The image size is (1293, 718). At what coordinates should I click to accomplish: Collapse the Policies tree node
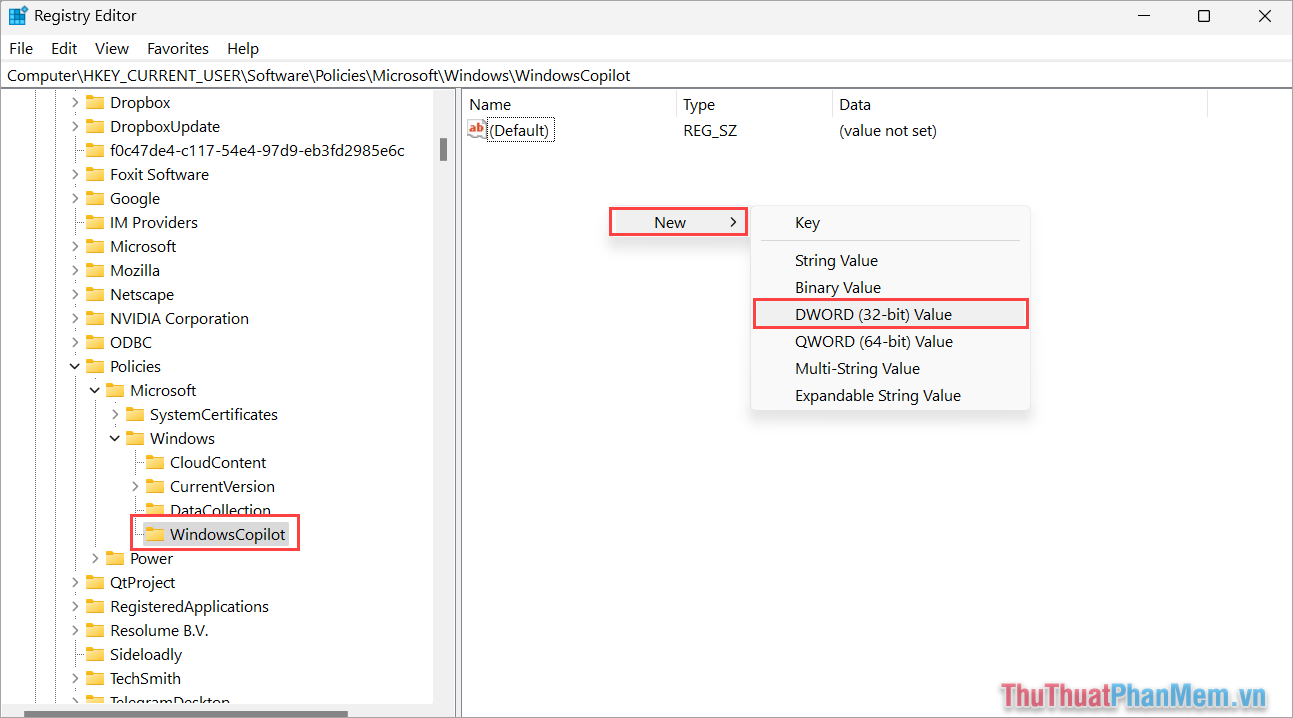coord(74,366)
